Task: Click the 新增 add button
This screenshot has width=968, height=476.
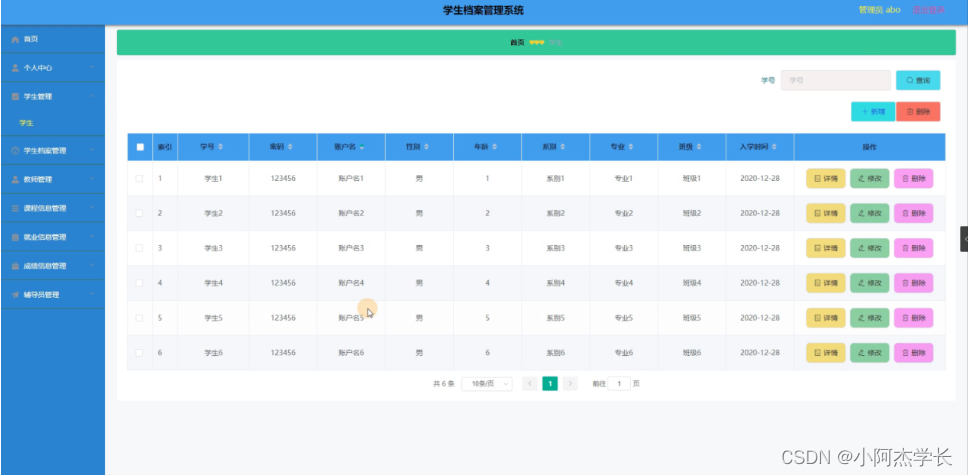Action: (x=873, y=112)
